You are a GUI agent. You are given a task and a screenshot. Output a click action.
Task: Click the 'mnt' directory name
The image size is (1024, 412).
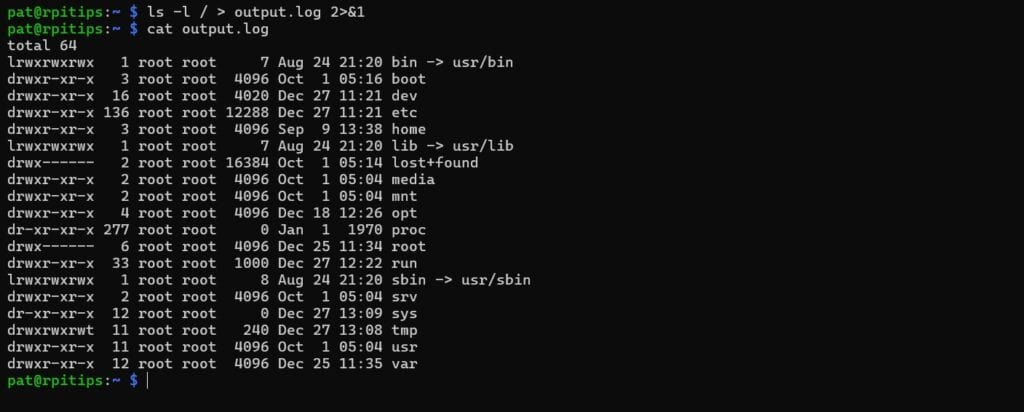tap(405, 196)
